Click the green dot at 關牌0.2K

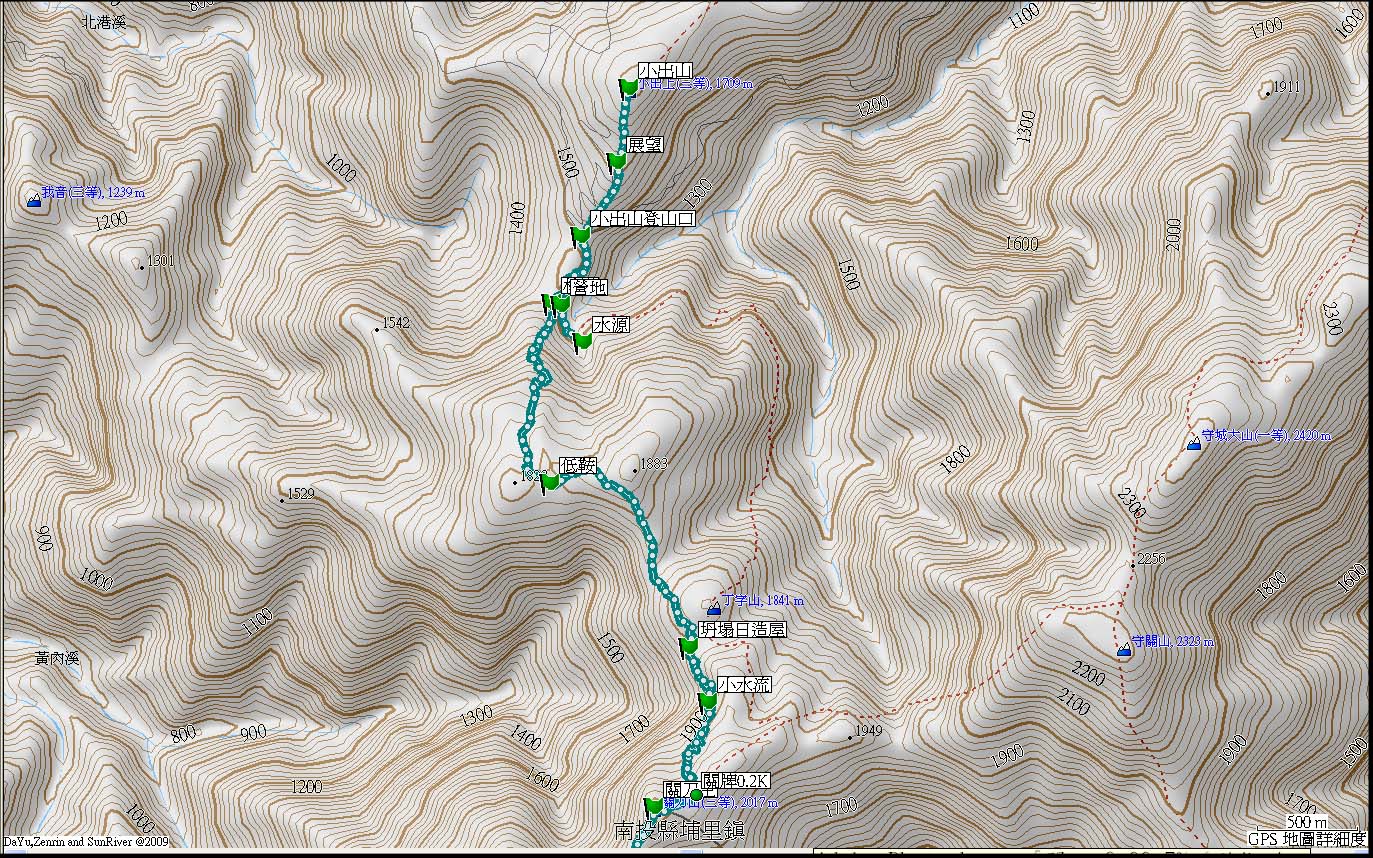pos(696,796)
